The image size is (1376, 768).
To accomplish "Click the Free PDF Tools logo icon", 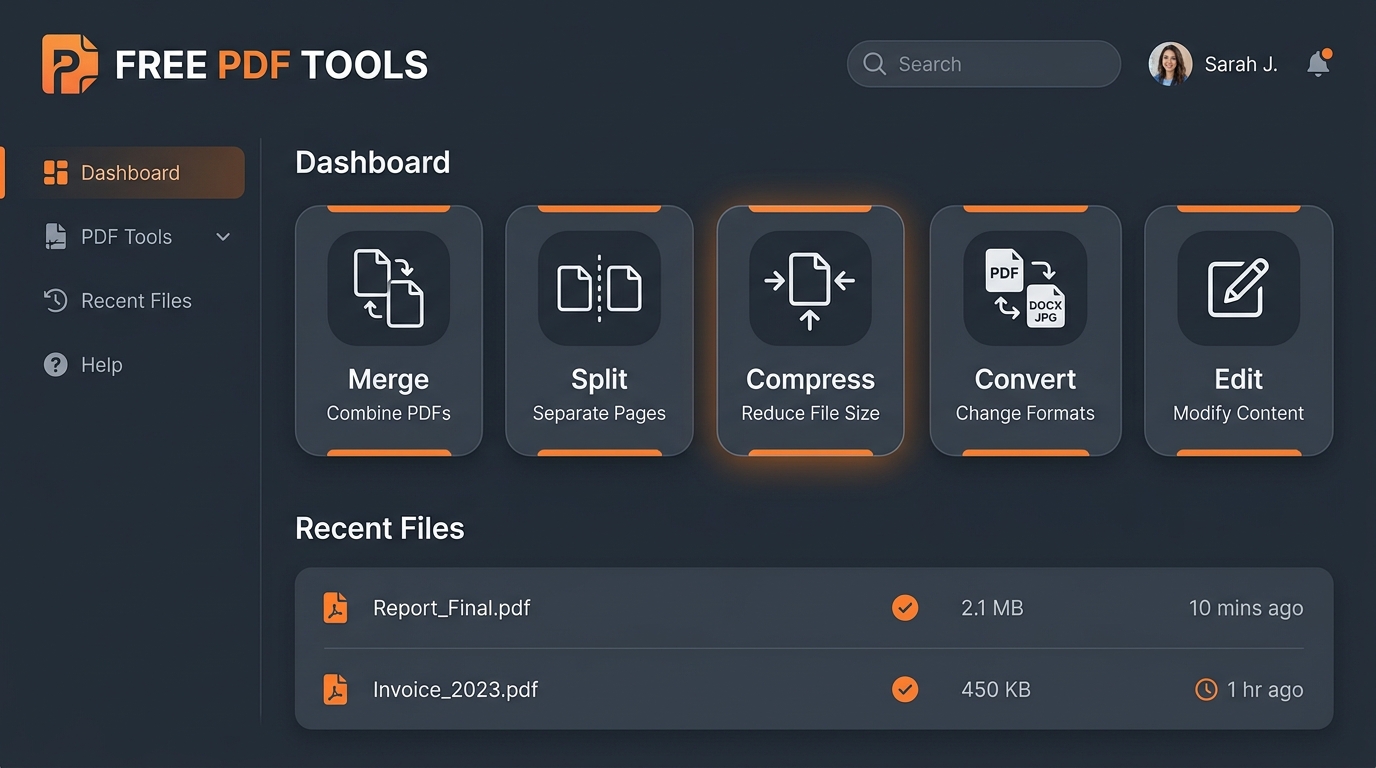I will click(x=70, y=64).
